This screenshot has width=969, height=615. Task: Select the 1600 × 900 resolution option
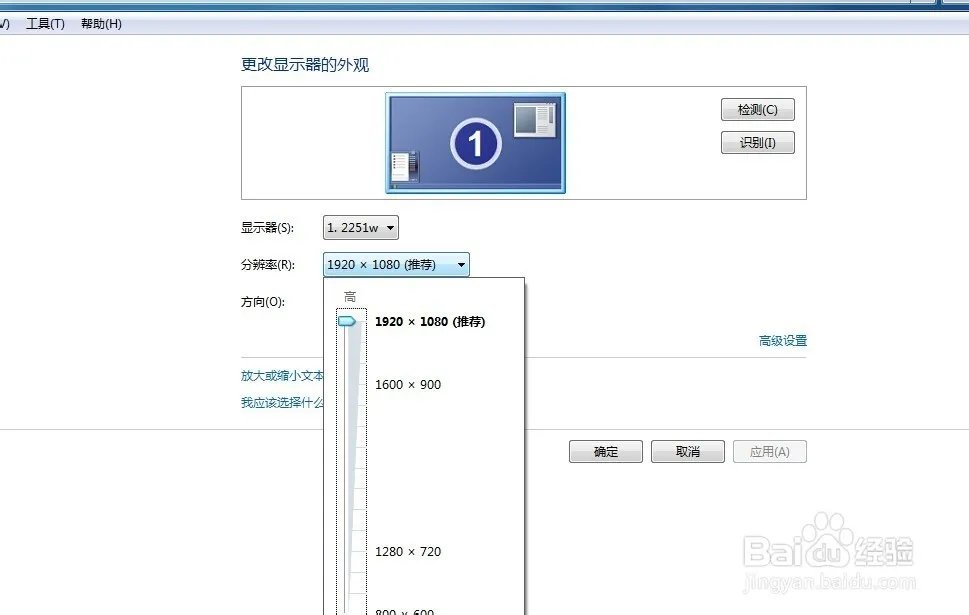[x=408, y=384]
